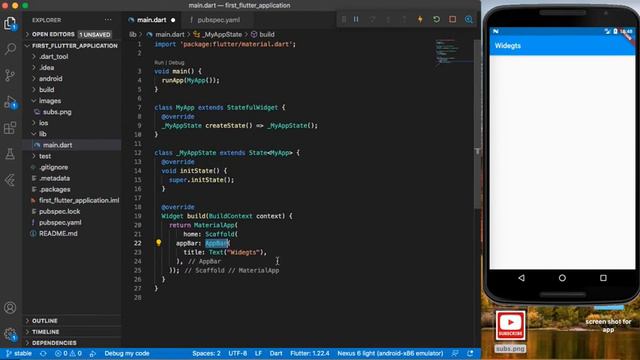Open the Testing flask icon view
640x360 pixels.
[x=10, y=154]
